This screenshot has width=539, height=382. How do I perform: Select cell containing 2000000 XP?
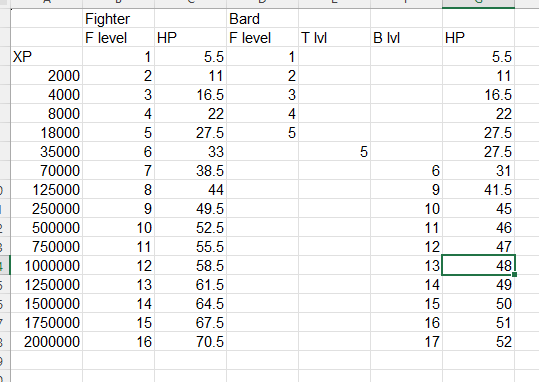point(46,341)
